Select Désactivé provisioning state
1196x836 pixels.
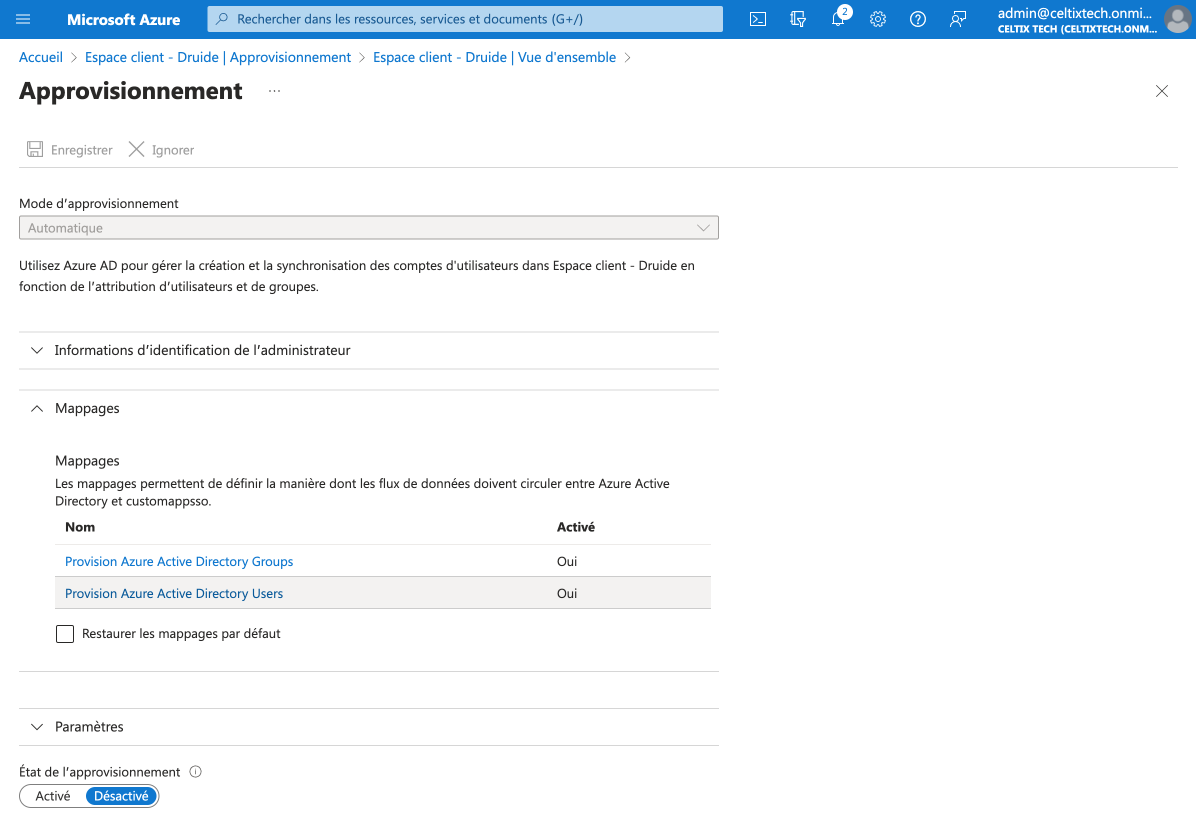click(121, 796)
